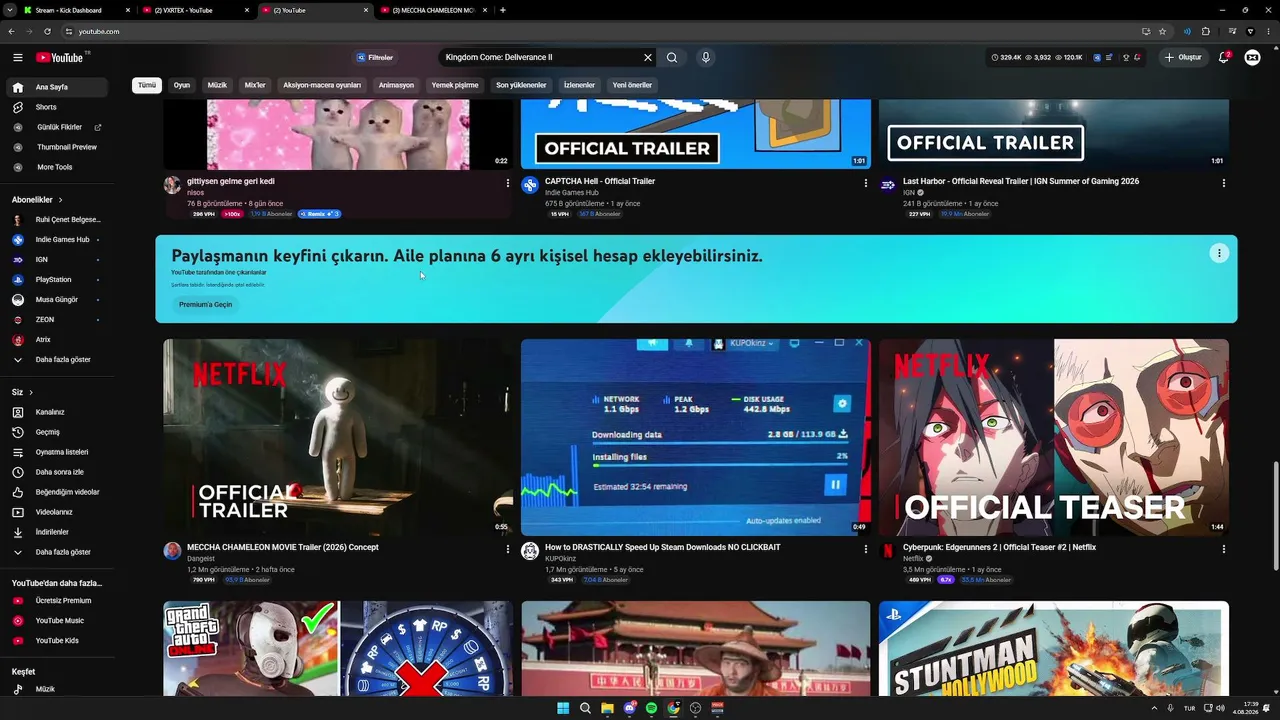Viewport: 1280px width, 720px height.
Task: Open options menu for Last Harbor trailer
Action: coord(1224,183)
